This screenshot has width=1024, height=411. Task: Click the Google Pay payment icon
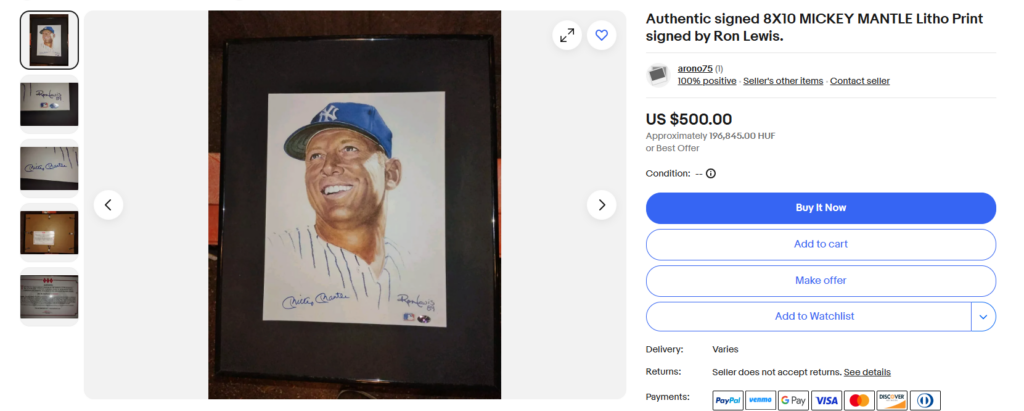pyautogui.click(x=793, y=400)
